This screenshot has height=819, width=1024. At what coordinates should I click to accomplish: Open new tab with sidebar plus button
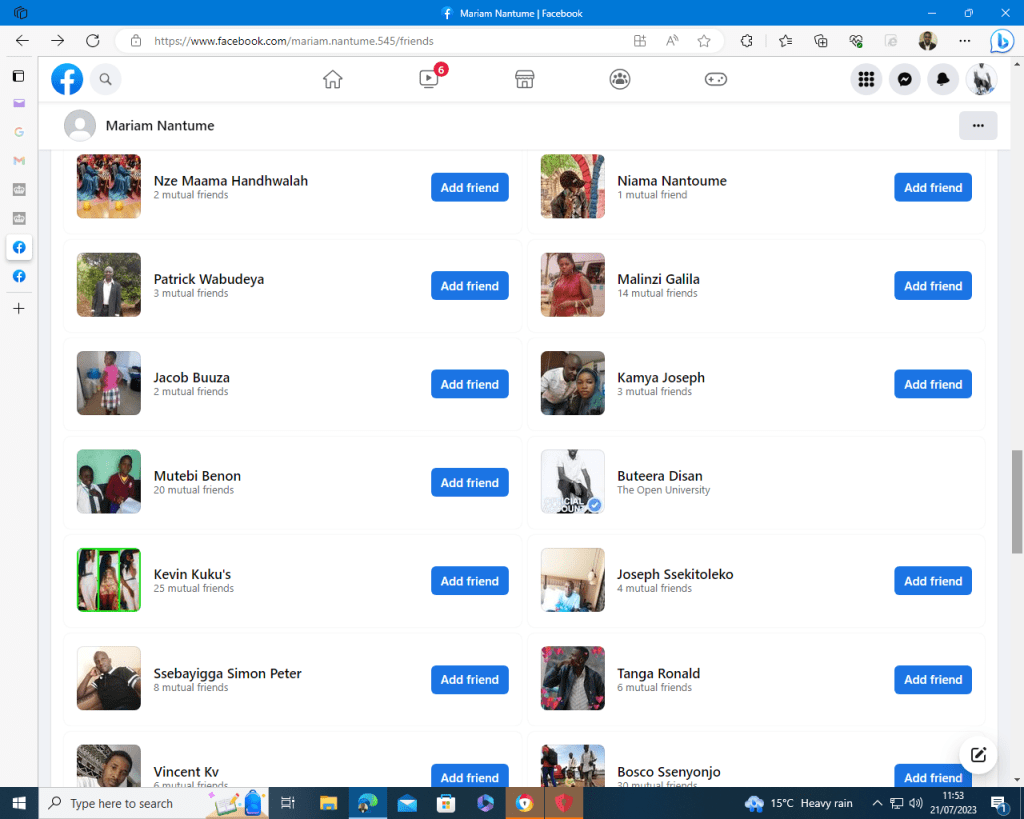[19, 309]
